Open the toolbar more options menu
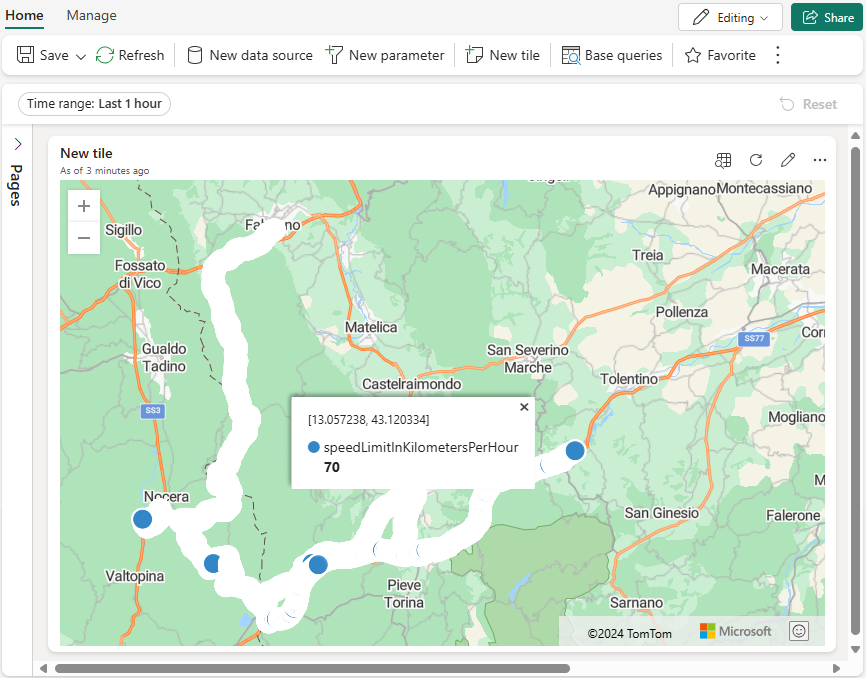This screenshot has height=678, width=866. pyautogui.click(x=778, y=55)
